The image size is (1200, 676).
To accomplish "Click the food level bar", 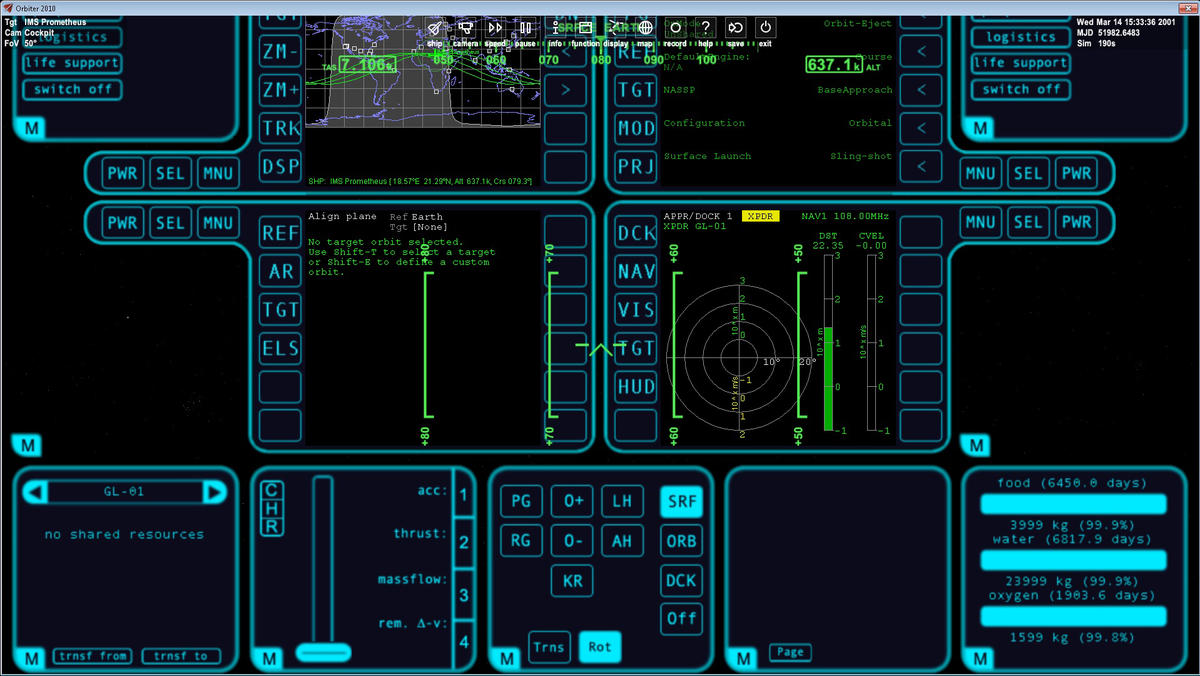I will coord(1073,504).
